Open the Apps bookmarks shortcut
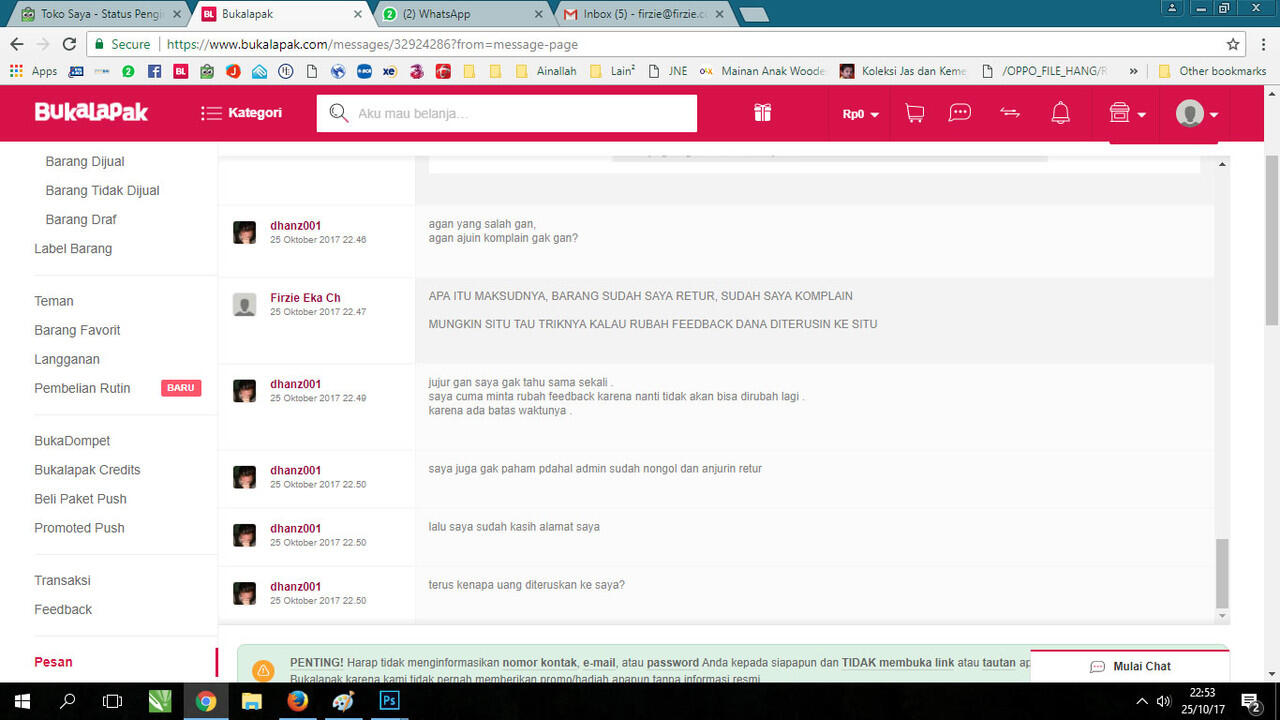This screenshot has width=1280, height=720. click(x=34, y=71)
